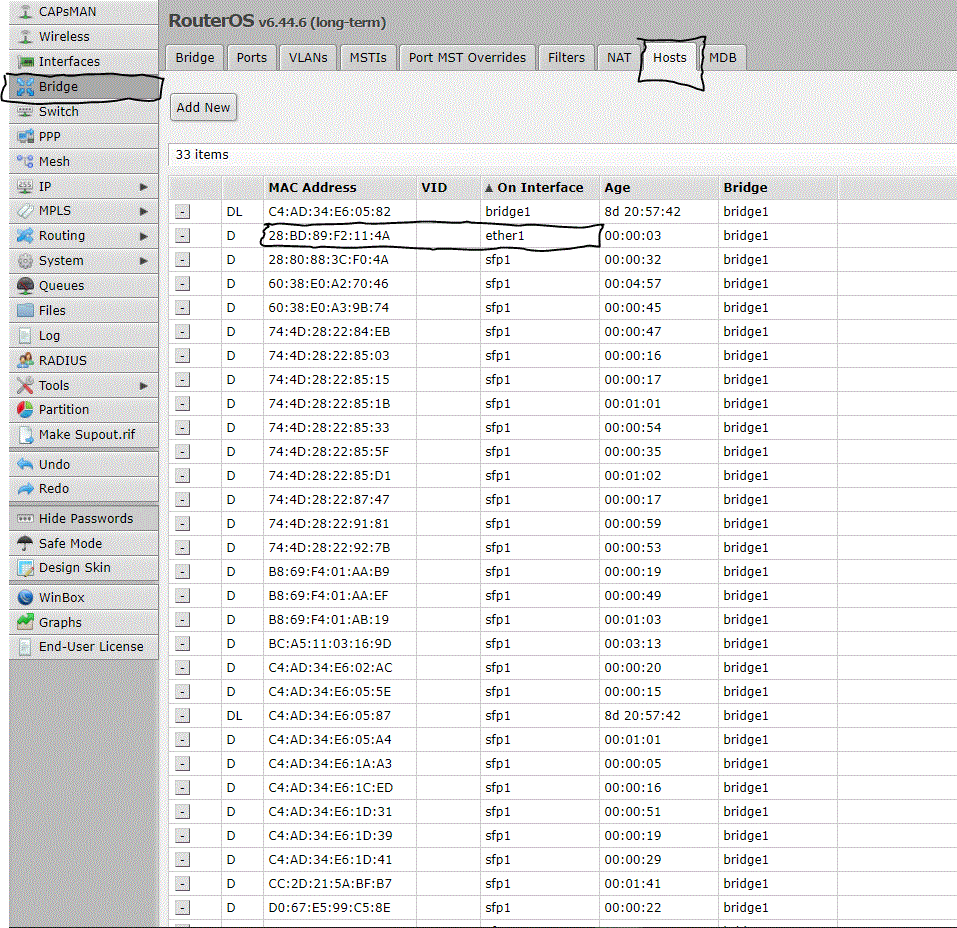The height and width of the screenshot is (928, 957).
Task: Click the Undo arrow icon
Action: pos(25,465)
